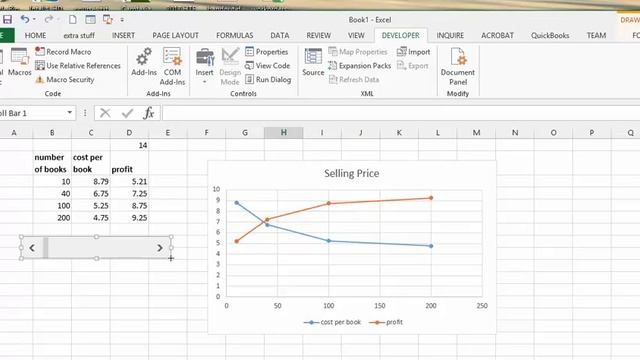Screen dimensions: 640x360
Task: Open the QuickBooks tab
Action: (550, 36)
